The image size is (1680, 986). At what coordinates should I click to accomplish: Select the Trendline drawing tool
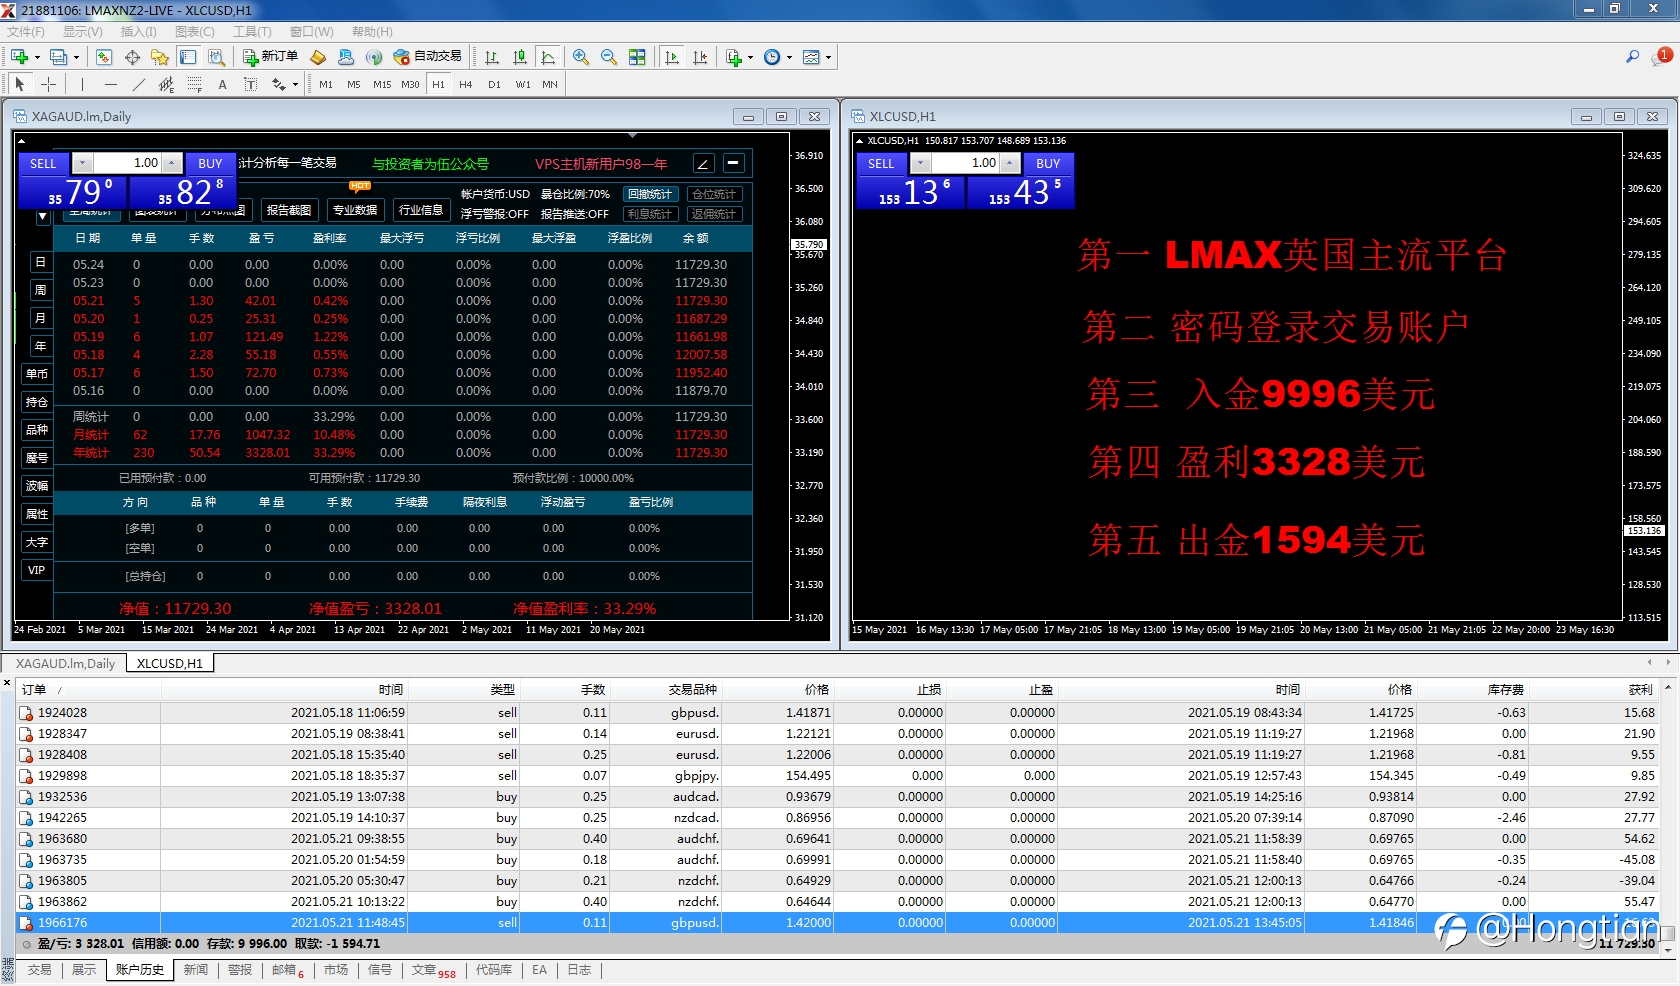[x=139, y=84]
